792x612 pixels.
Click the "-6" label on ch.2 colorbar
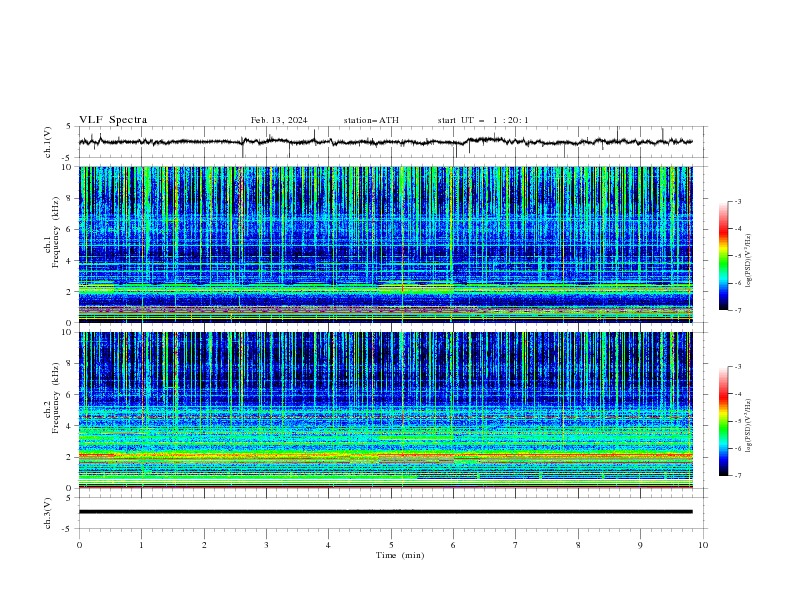click(738, 448)
